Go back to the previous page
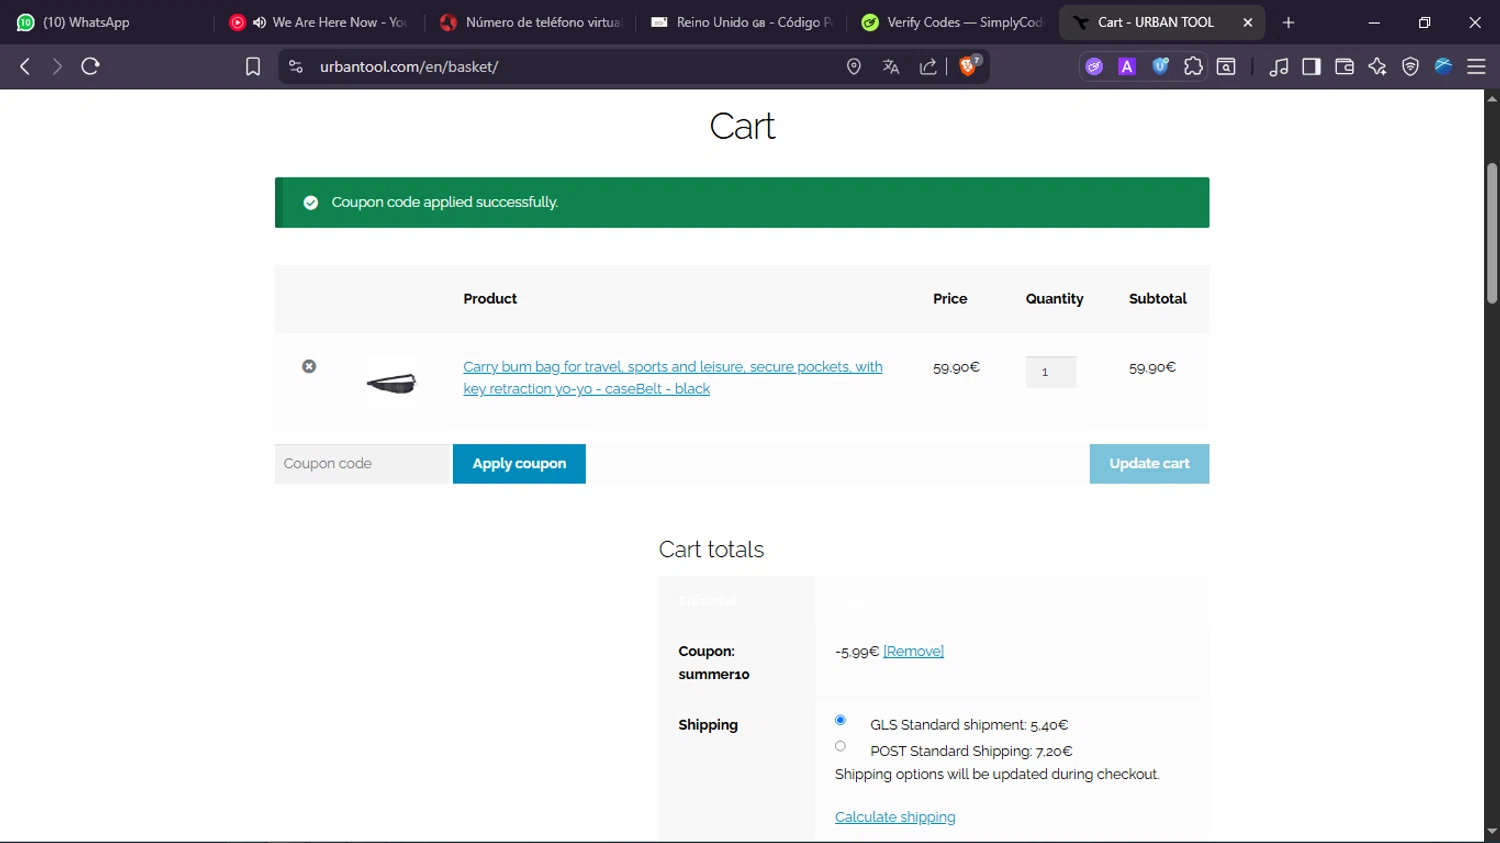This screenshot has width=1500, height=843. (x=25, y=67)
